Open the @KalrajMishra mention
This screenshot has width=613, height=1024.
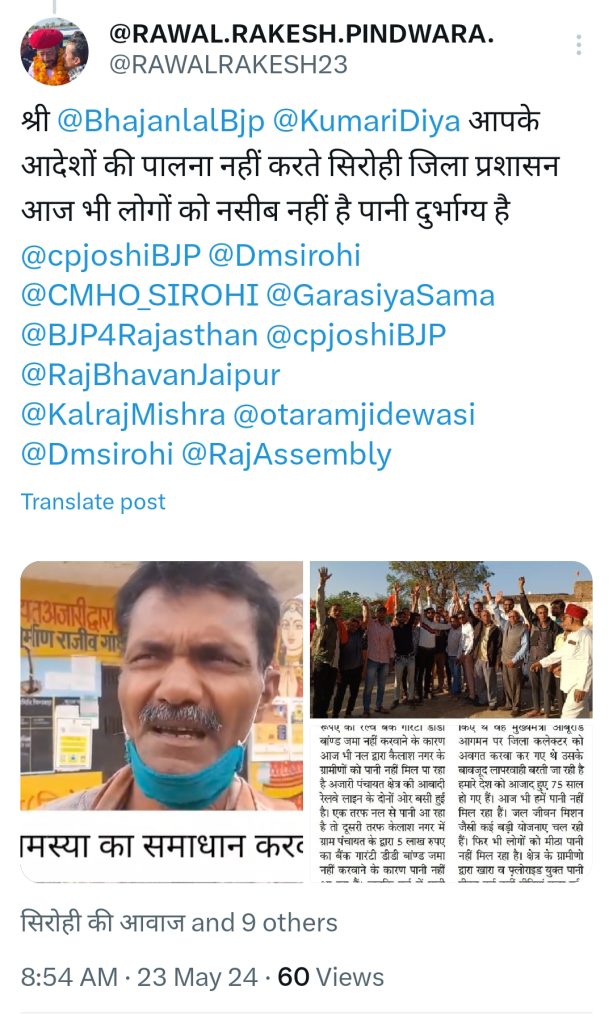tap(123, 415)
